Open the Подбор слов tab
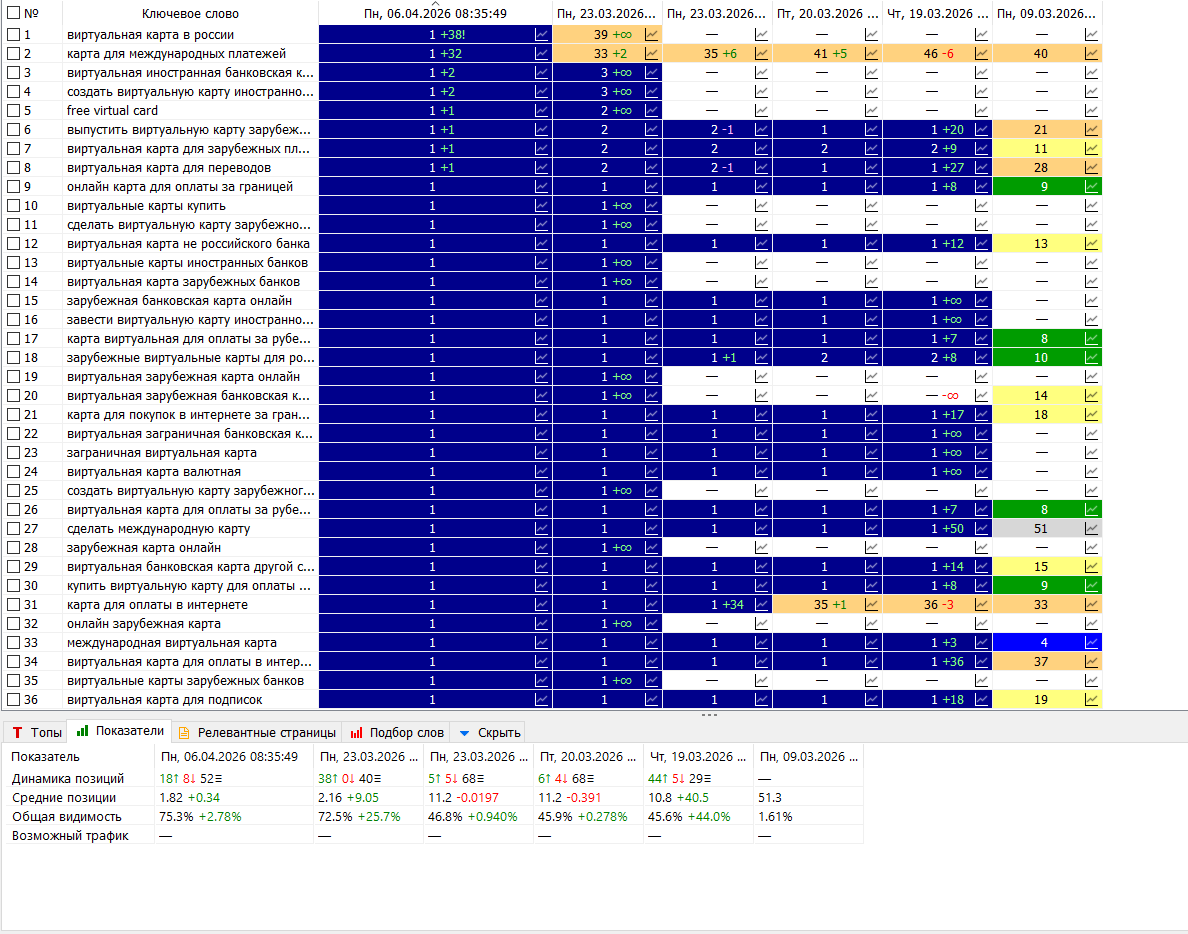Image resolution: width=1188 pixels, height=934 pixels. (397, 733)
